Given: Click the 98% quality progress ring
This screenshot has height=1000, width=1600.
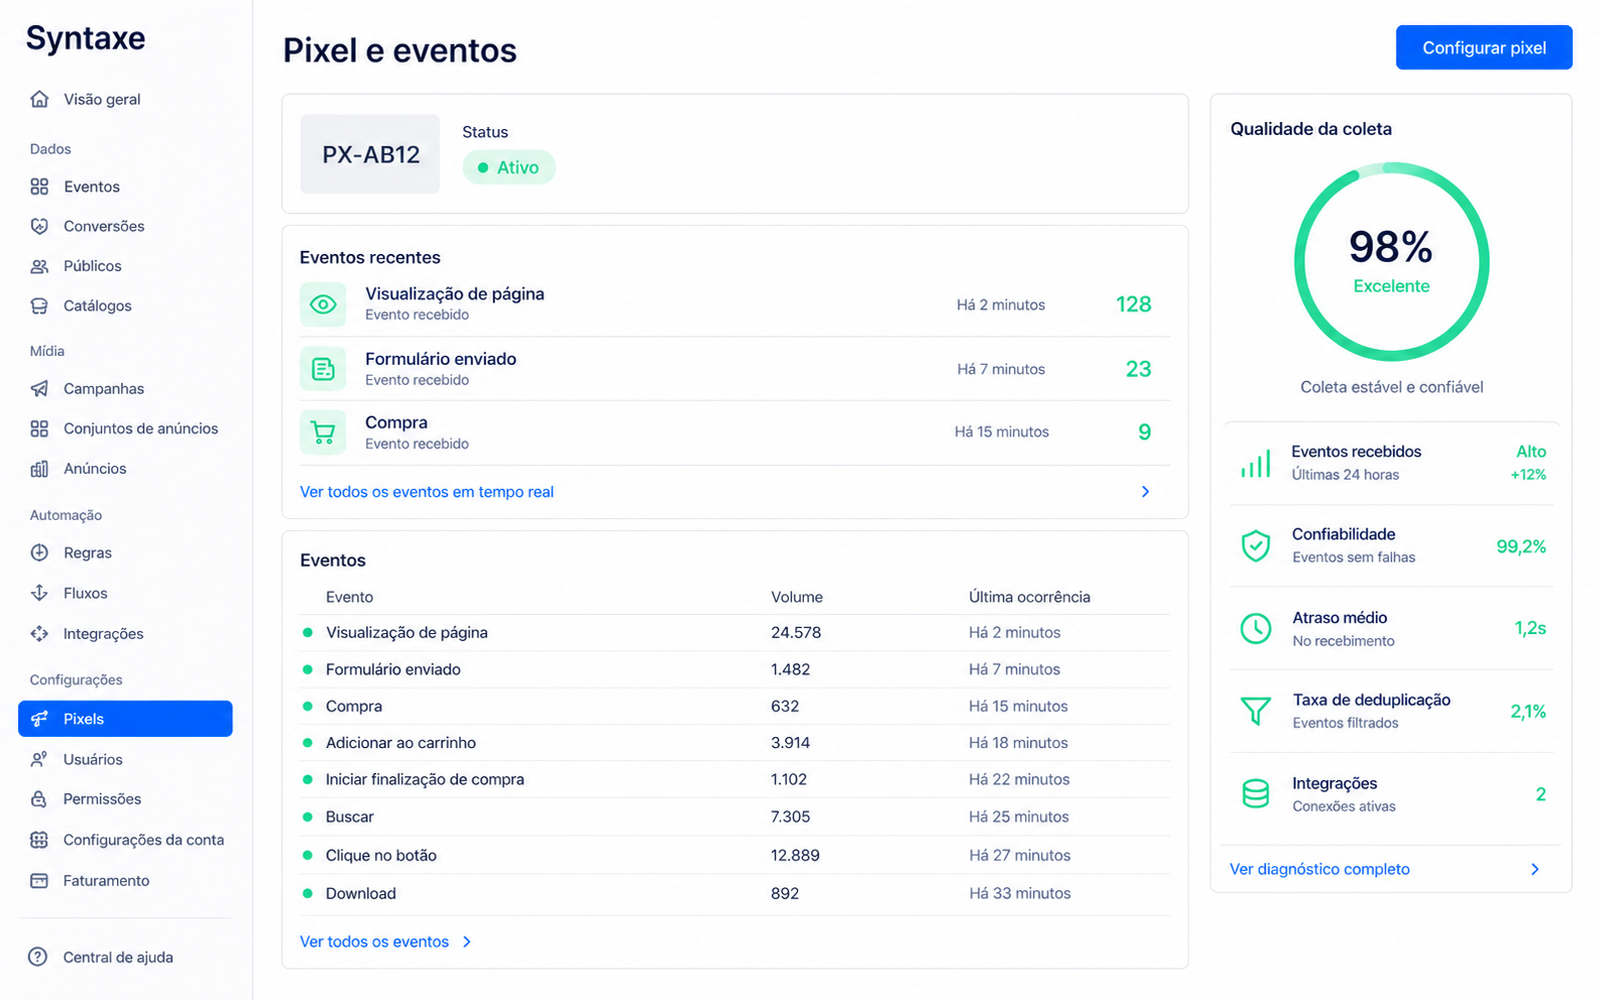Looking at the screenshot, I should pos(1391,262).
